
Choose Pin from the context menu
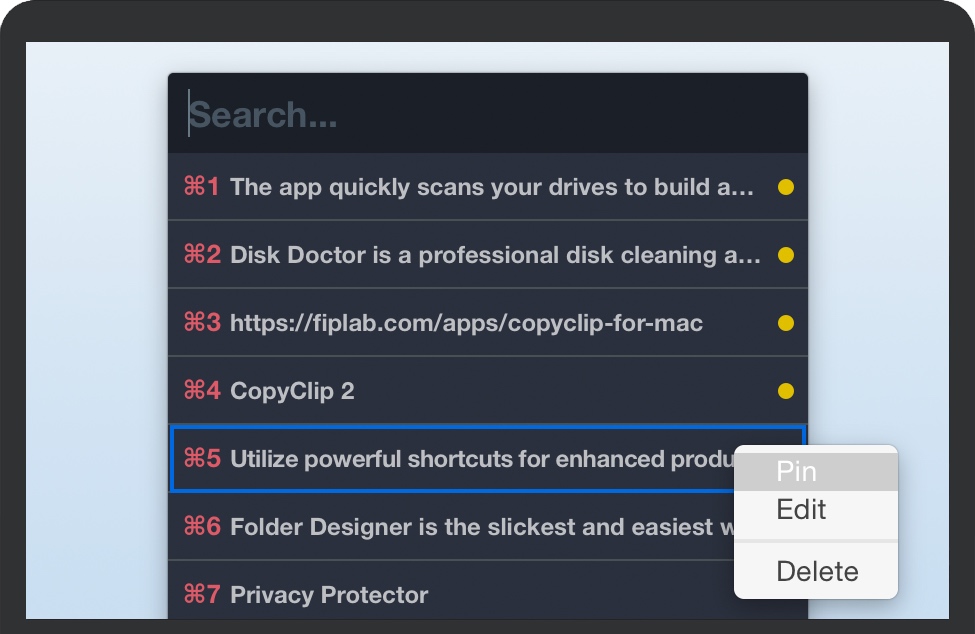(797, 472)
